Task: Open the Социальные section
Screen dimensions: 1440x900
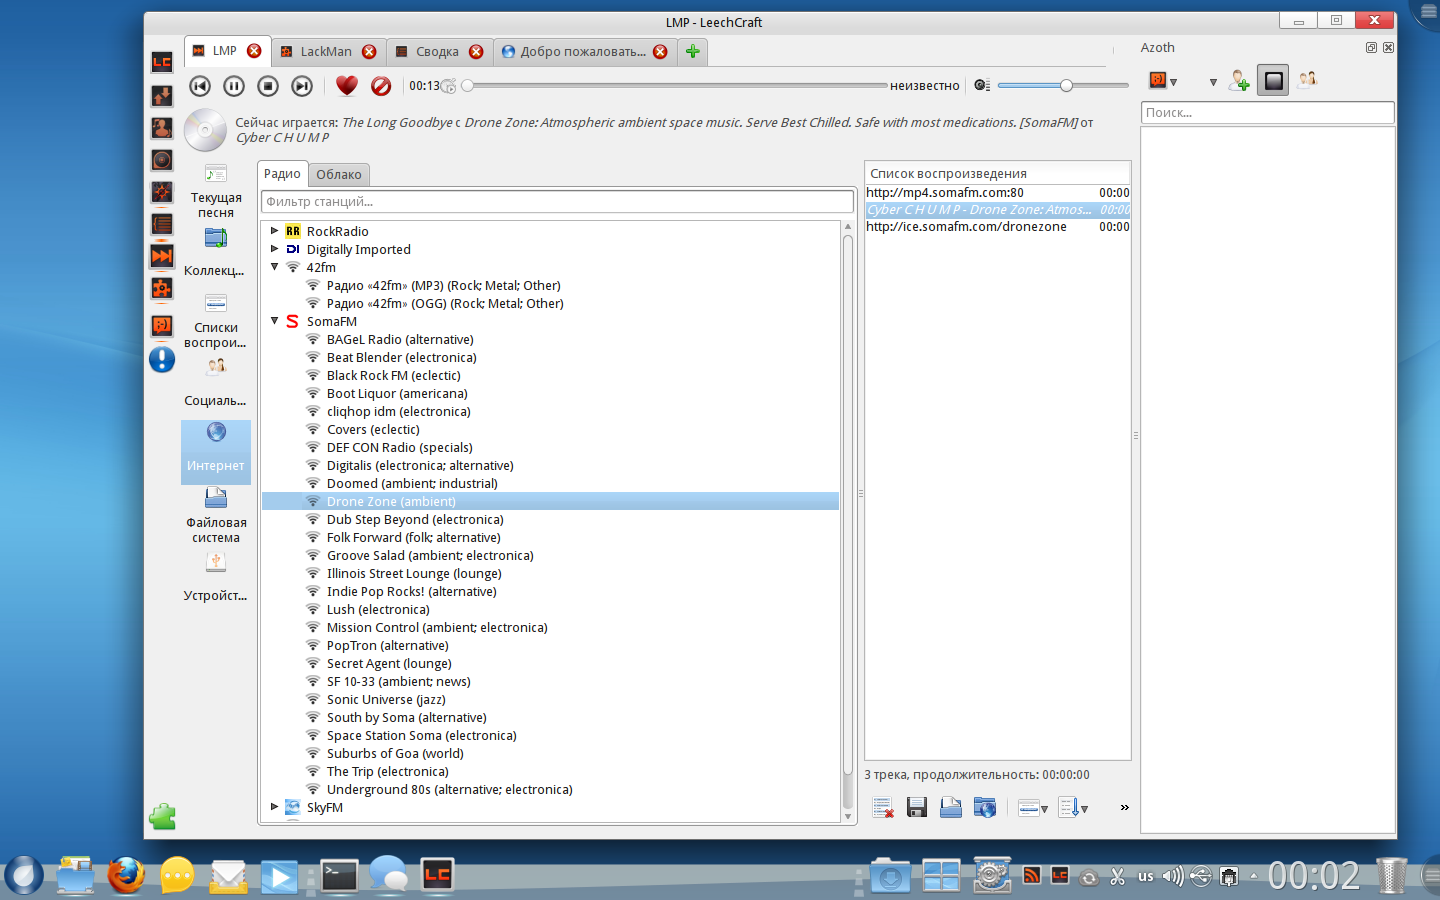Action: tap(216, 382)
